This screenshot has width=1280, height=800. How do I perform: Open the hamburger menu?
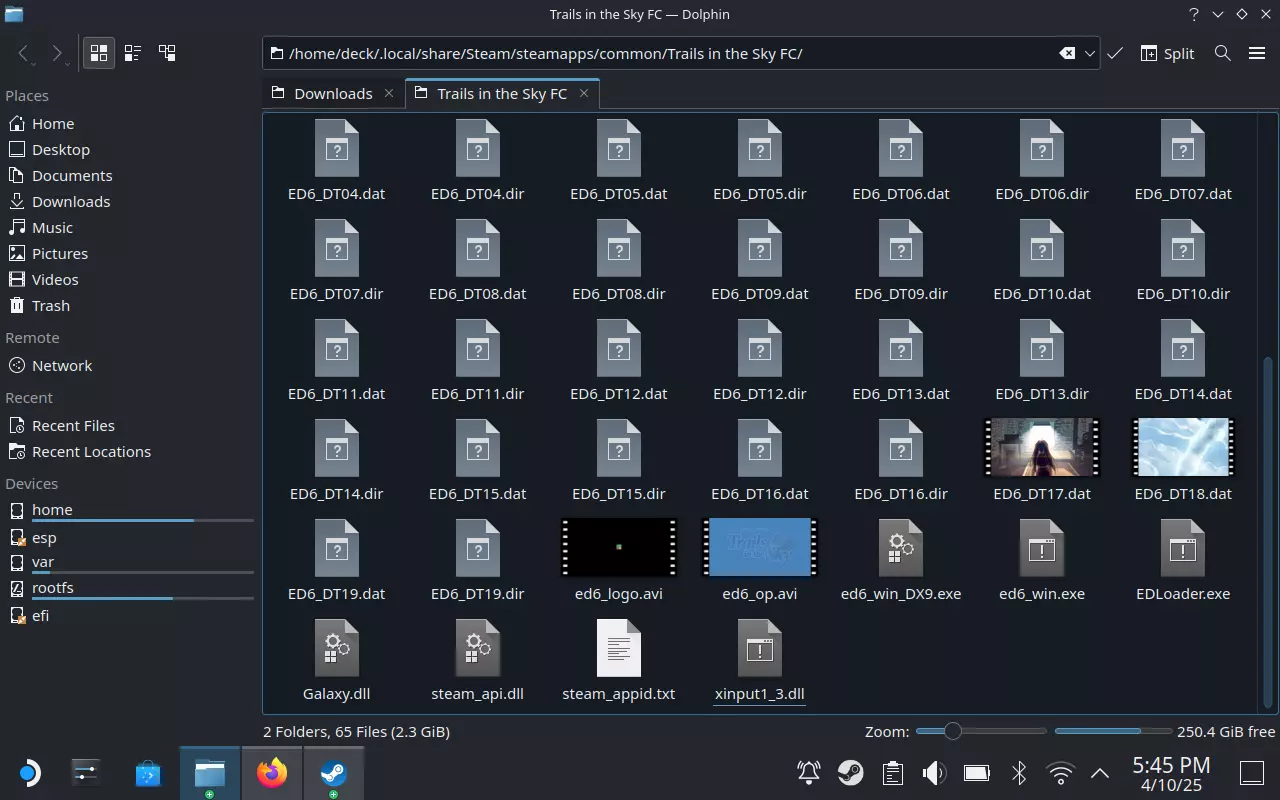click(x=1257, y=53)
